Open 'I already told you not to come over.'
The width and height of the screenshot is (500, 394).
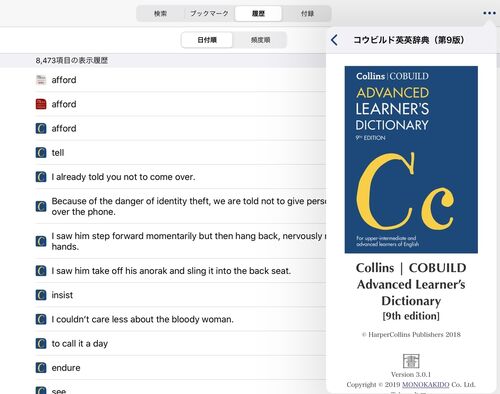(180, 177)
